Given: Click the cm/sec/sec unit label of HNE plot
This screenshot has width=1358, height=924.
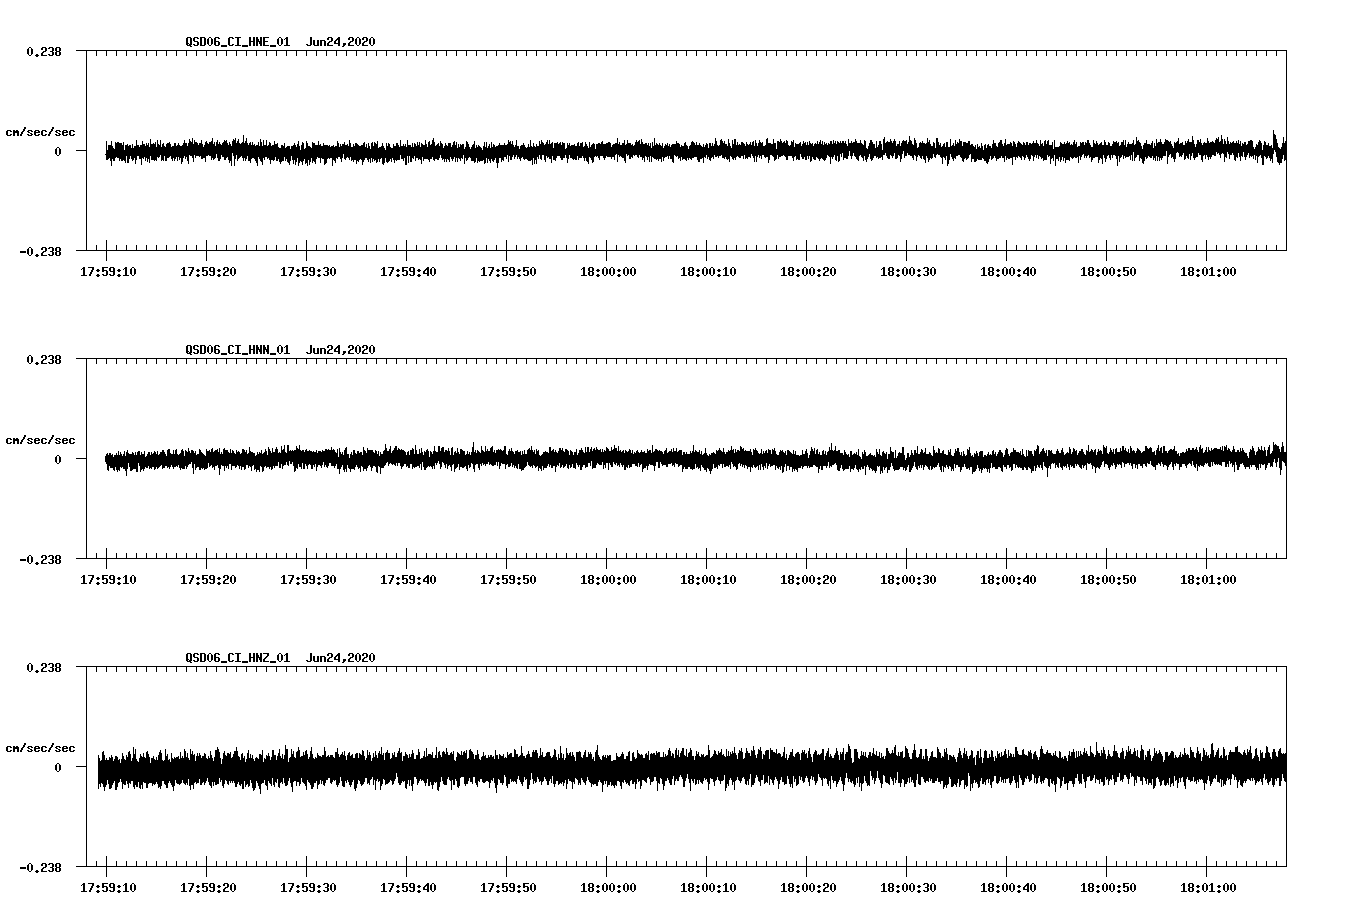Looking at the screenshot, I should pyautogui.click(x=40, y=132).
